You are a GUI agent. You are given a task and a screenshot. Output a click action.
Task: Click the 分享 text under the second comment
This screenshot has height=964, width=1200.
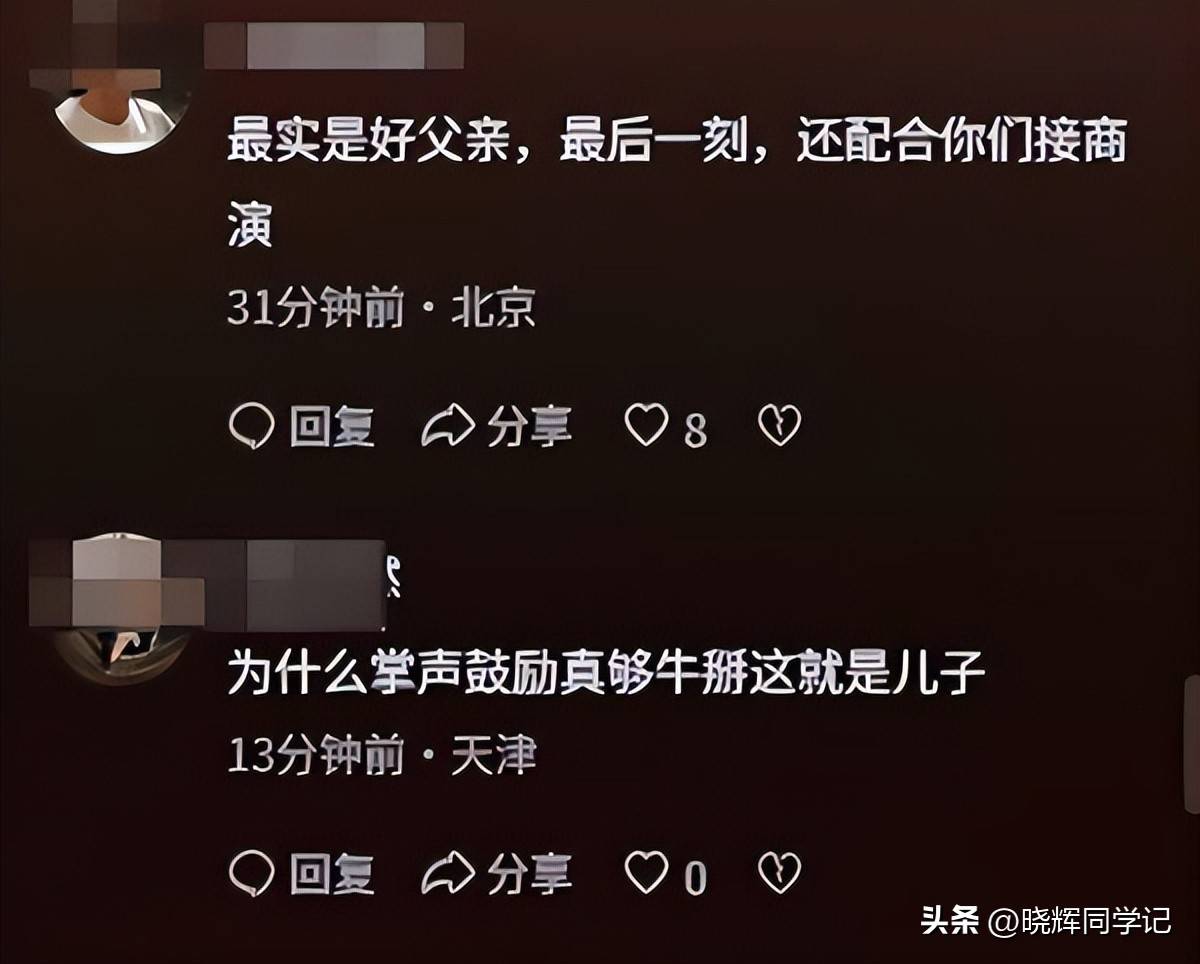[530, 875]
